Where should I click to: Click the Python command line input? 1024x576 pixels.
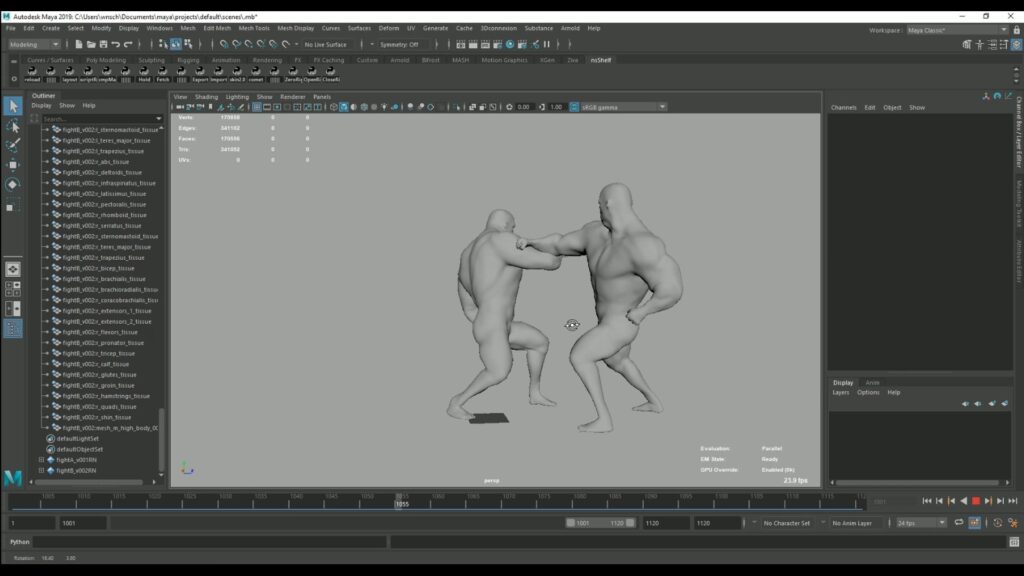pyautogui.click(x=210, y=541)
